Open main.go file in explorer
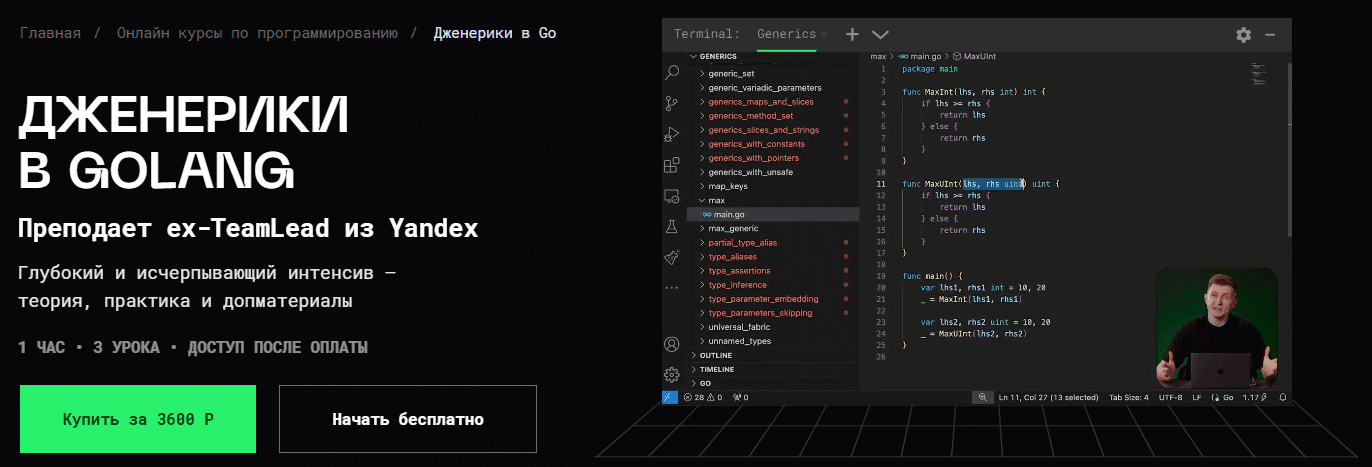 728,214
